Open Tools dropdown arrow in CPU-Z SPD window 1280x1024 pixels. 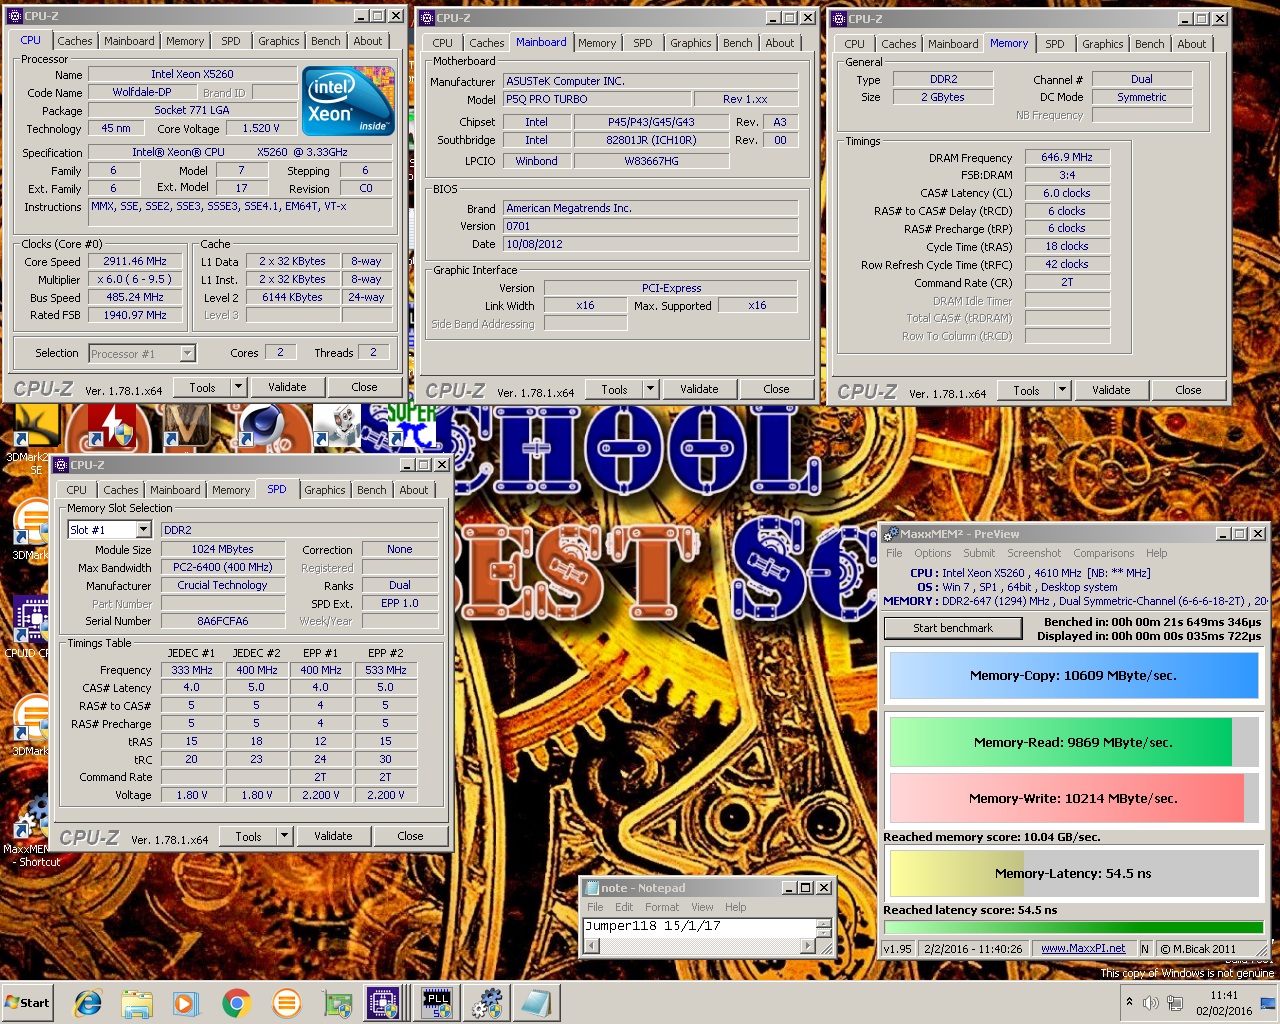tap(284, 836)
